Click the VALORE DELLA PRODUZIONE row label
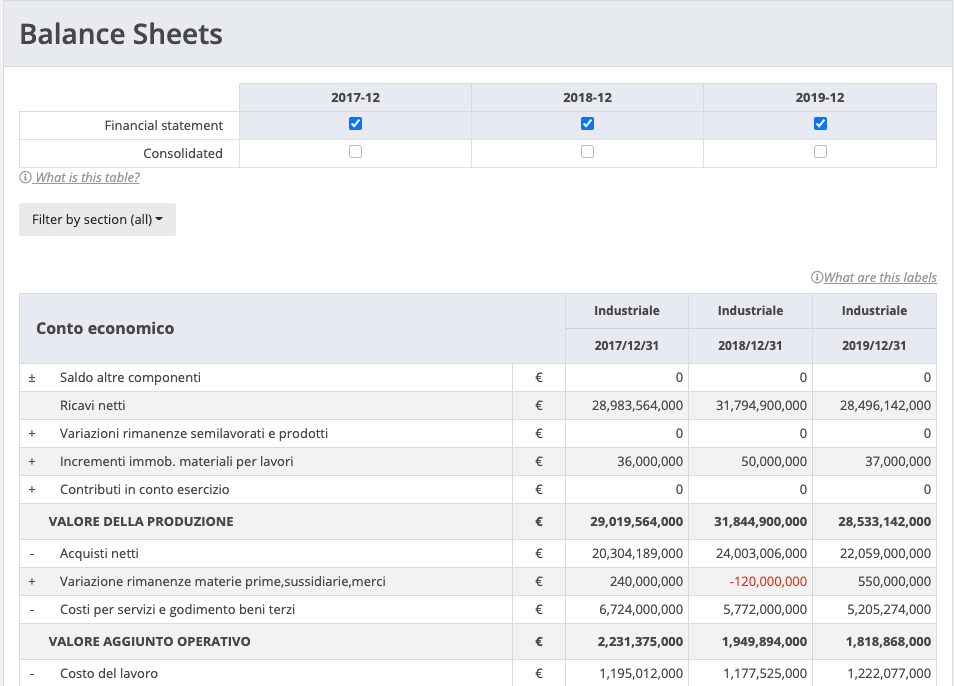 [x=141, y=522]
